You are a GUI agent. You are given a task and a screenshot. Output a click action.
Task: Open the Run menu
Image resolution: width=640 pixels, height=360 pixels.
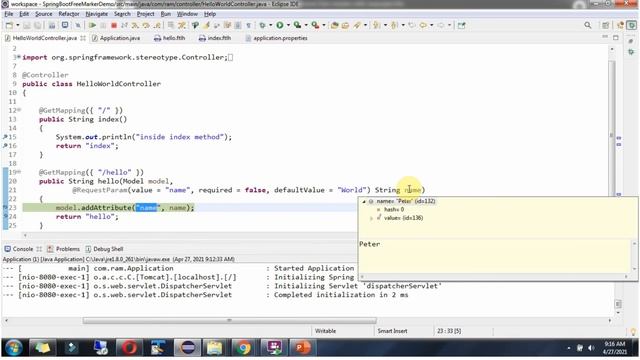[x=166, y=14]
